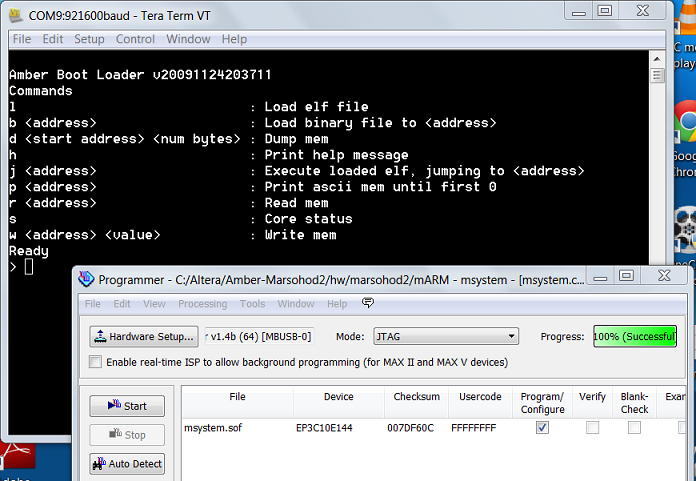Open the Tera Term Control menu
Image resolution: width=696 pixels, height=481 pixels.
pyautogui.click(x=135, y=39)
